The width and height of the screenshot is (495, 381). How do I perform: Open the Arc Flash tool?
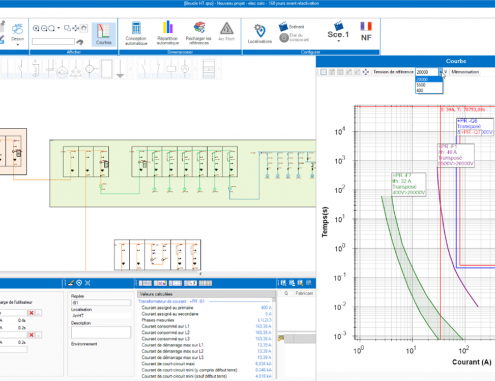click(227, 32)
